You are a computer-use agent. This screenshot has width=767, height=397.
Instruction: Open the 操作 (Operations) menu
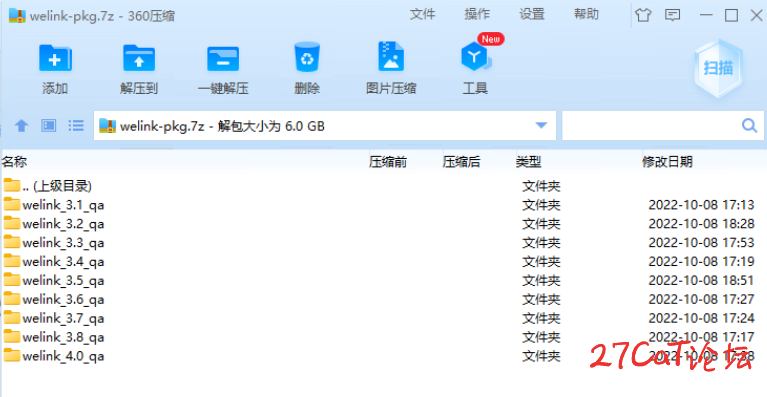(477, 15)
